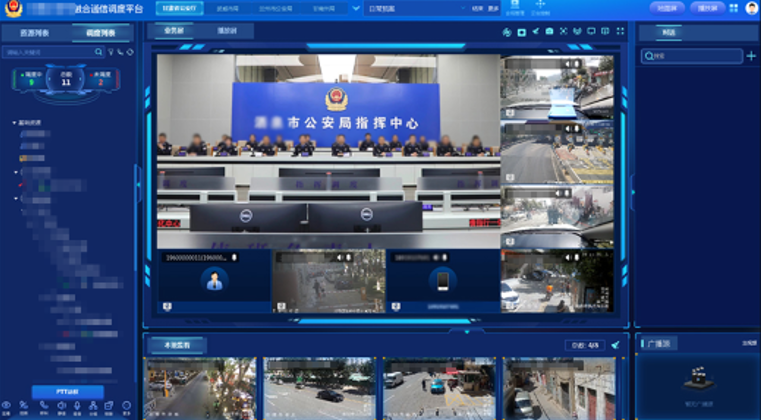
Task: Select first local monitor street thumbnail
Action: pos(200,388)
